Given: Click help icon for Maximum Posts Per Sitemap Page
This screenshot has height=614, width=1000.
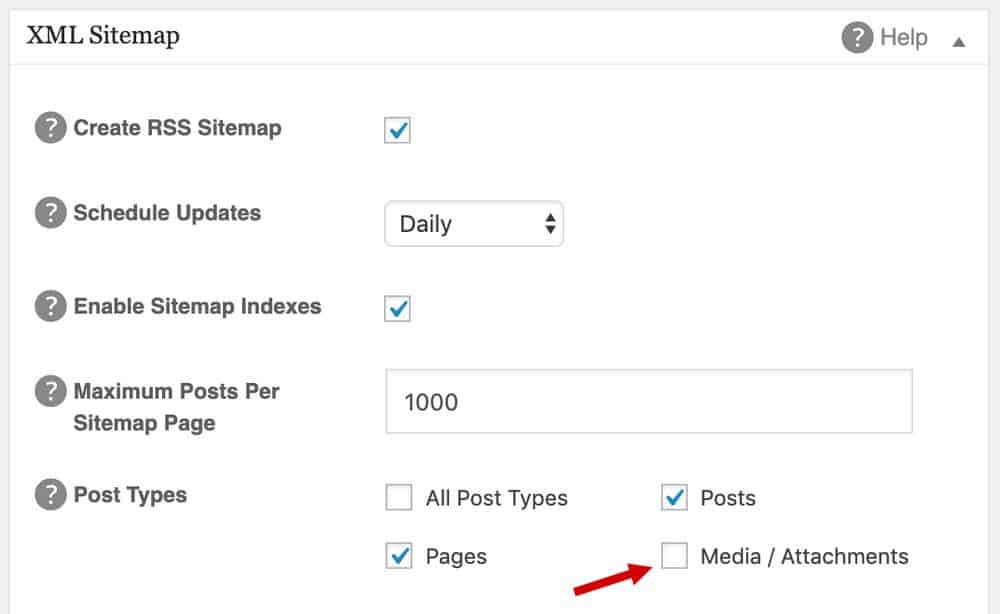Looking at the screenshot, I should pos(51,392).
